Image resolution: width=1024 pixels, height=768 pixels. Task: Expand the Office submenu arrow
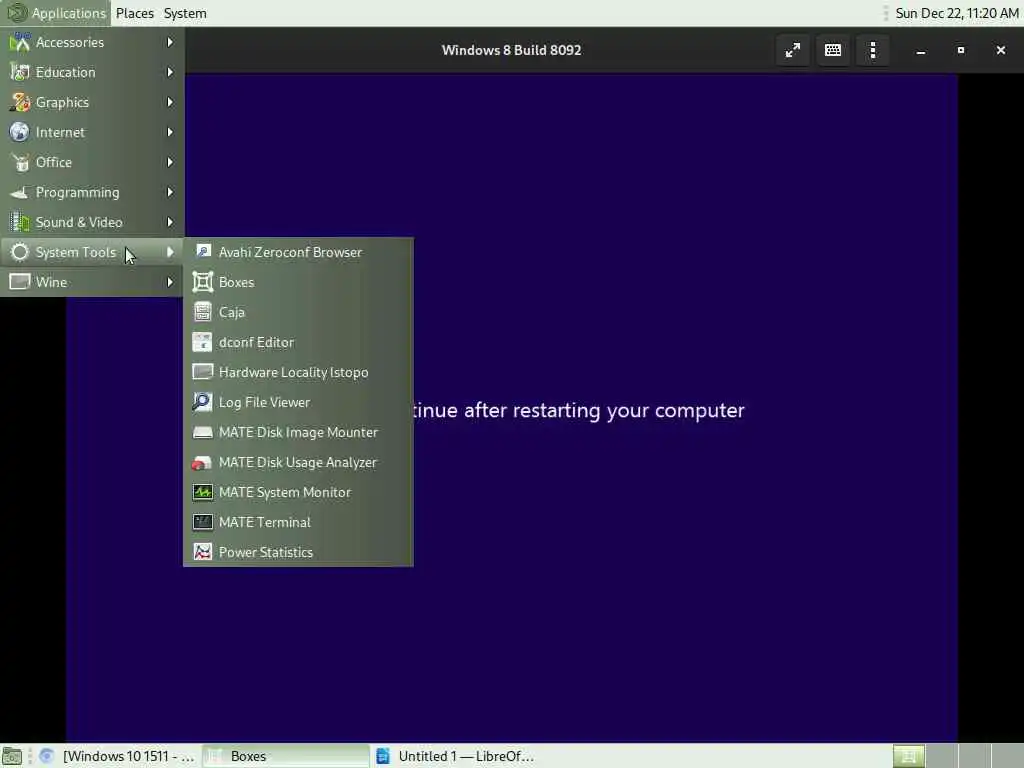pyautogui.click(x=170, y=163)
